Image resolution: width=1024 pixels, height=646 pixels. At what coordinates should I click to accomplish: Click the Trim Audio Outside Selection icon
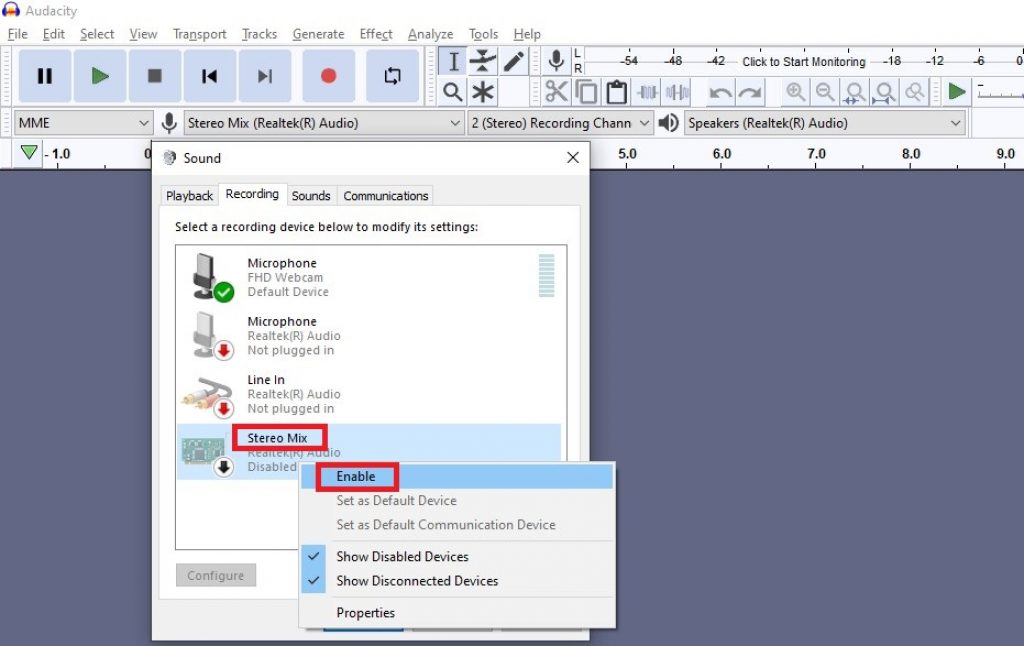pyautogui.click(x=647, y=91)
